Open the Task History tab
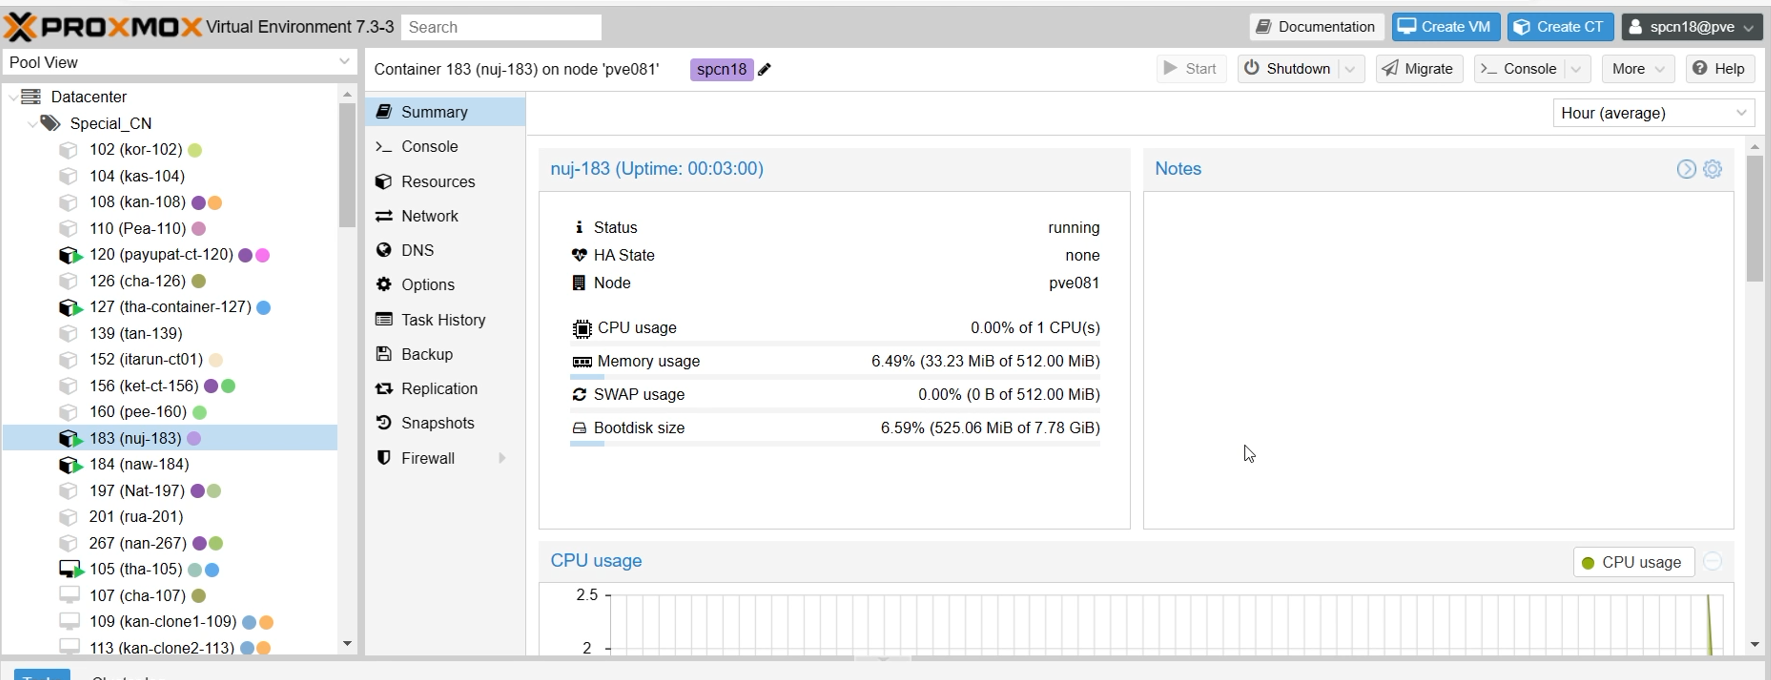This screenshot has width=1771, height=680. (445, 320)
